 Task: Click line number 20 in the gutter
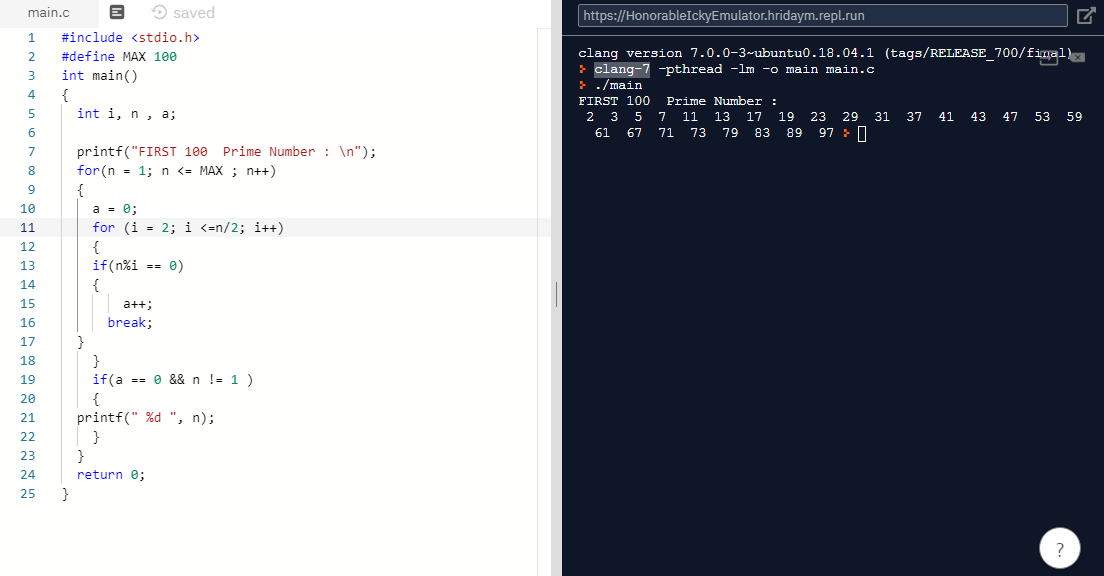[27, 399]
